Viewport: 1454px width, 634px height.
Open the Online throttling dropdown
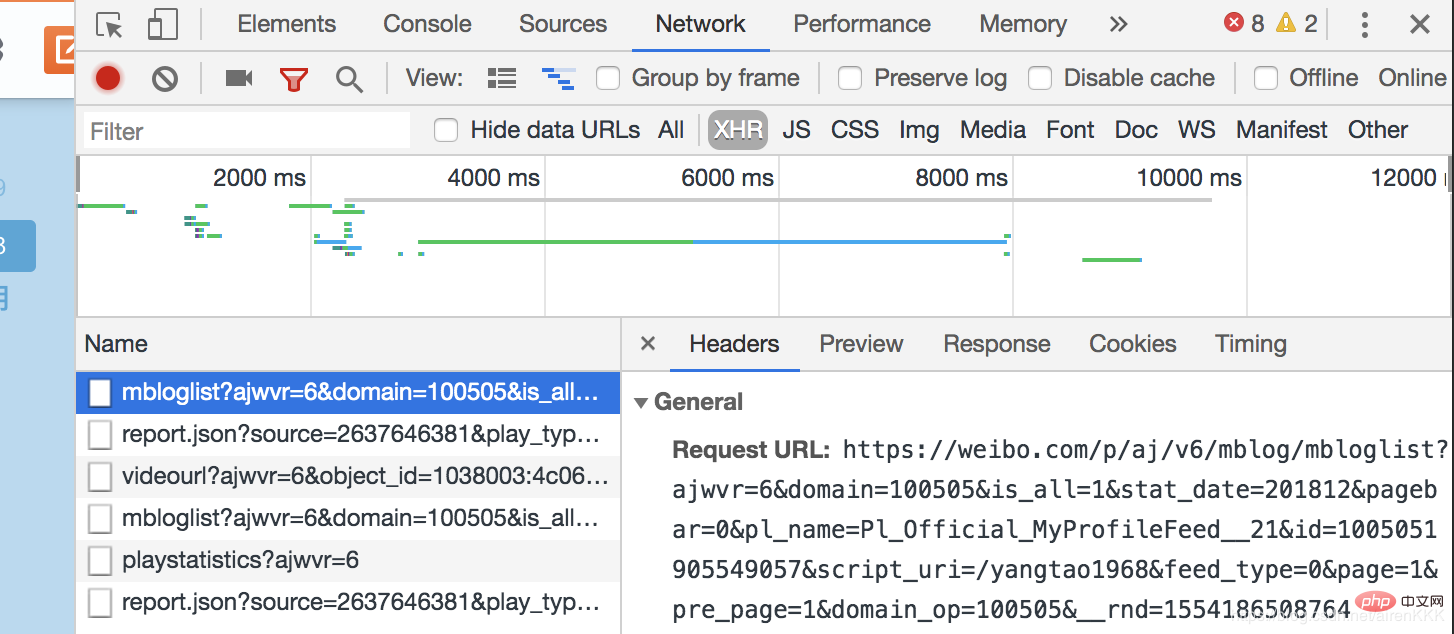pyautogui.click(x=1412, y=78)
